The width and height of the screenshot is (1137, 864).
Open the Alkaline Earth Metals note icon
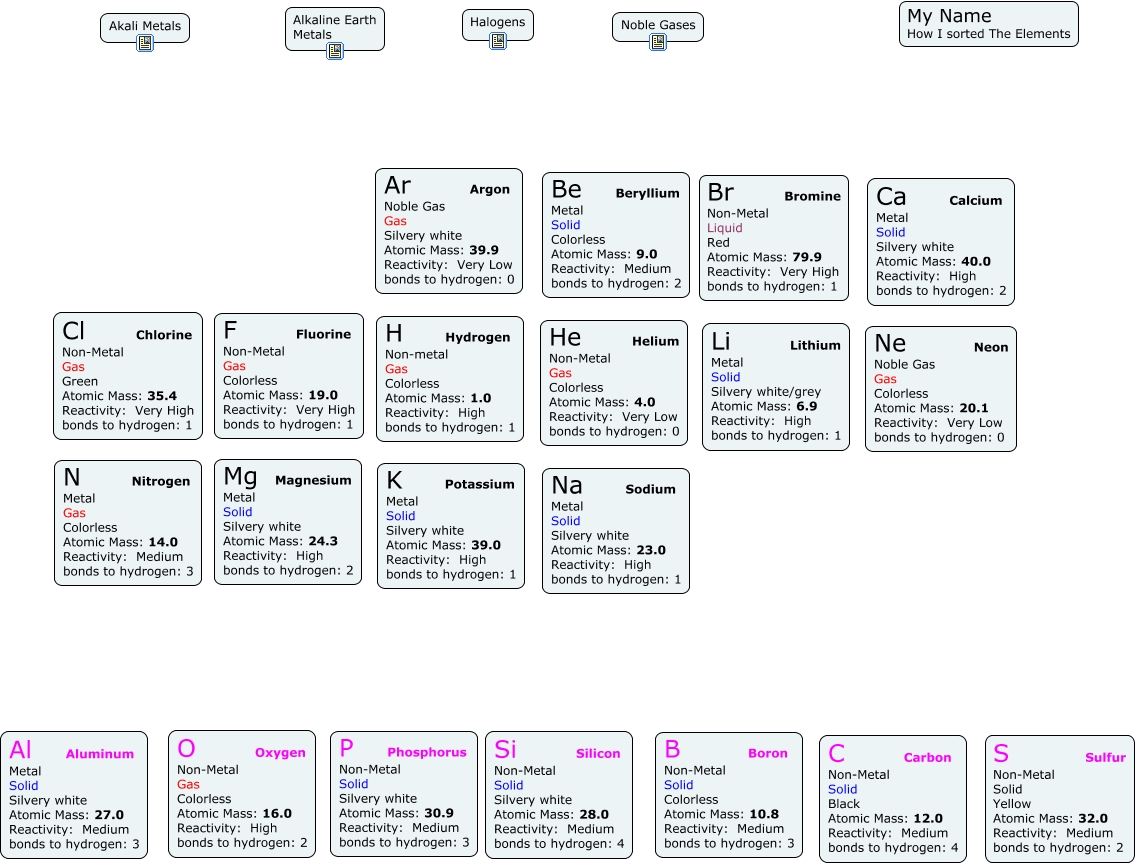tap(335, 50)
